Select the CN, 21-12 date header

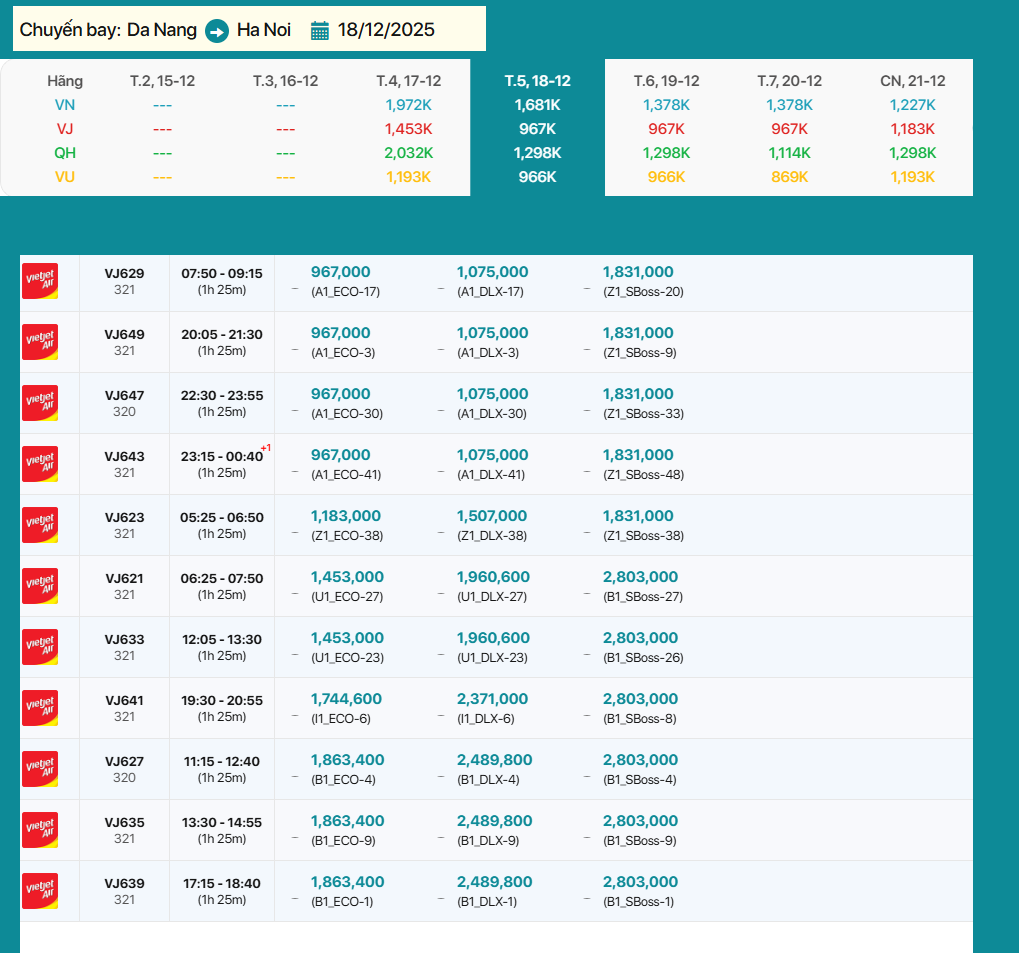[x=911, y=81]
